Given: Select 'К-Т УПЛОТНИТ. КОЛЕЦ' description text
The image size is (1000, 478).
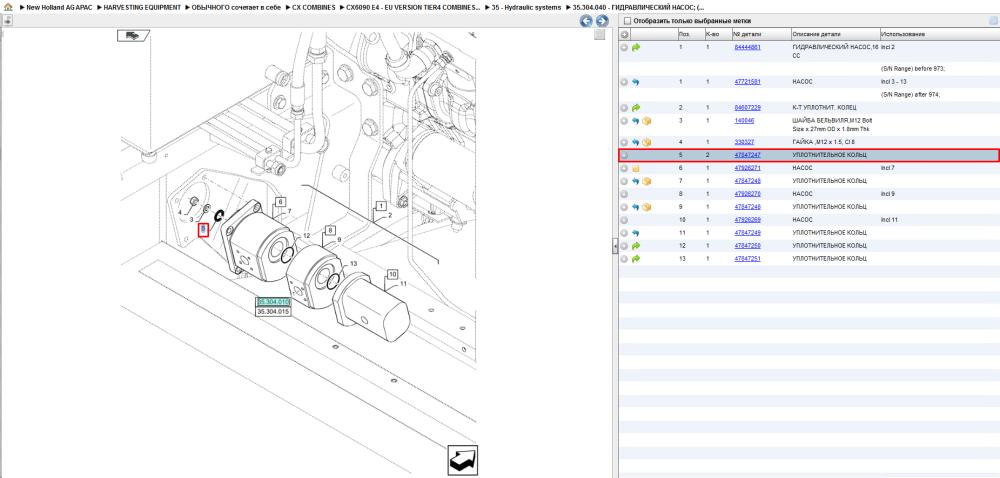Looking at the screenshot, I should (x=824, y=108).
